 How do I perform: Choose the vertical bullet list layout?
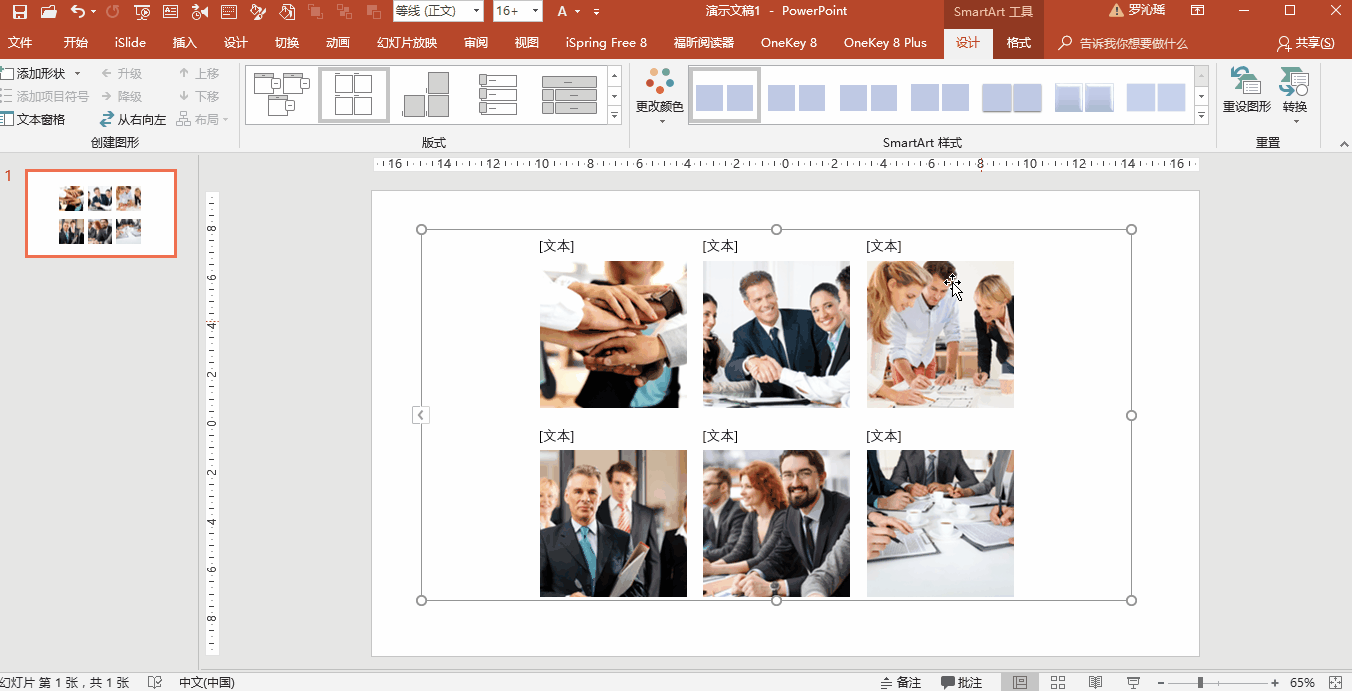497,95
